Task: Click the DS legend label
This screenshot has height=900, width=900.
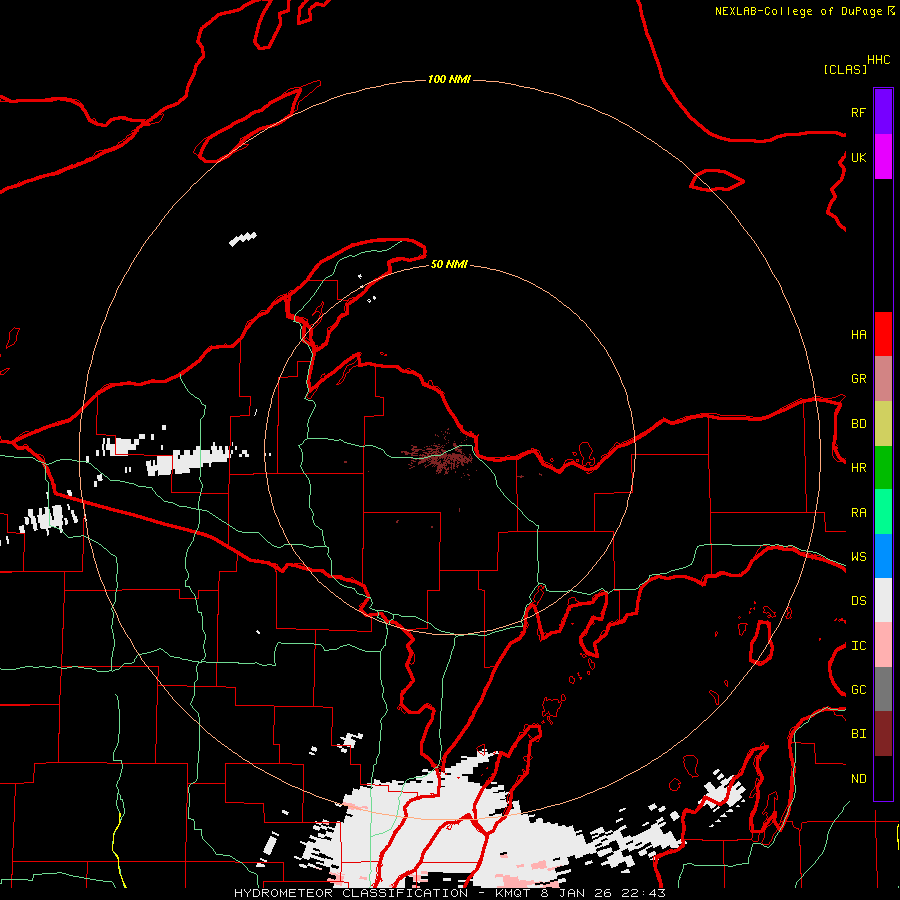Action: click(x=859, y=601)
